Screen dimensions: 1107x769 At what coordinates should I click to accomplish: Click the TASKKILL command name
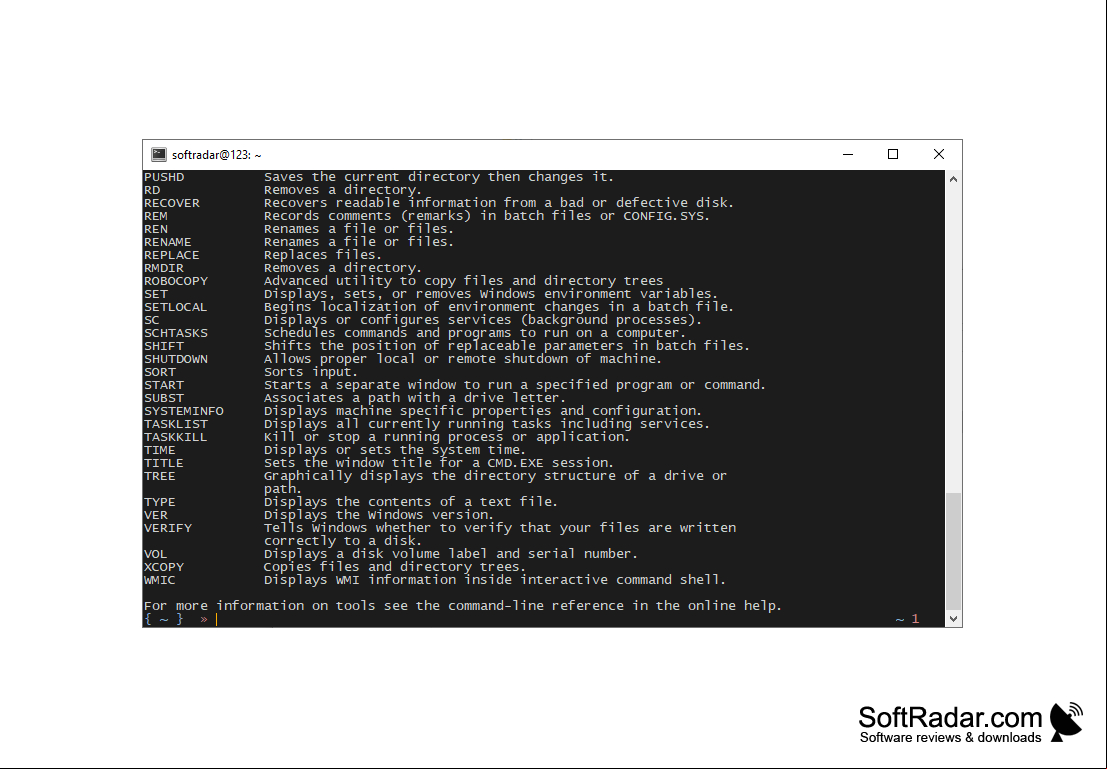tap(176, 437)
